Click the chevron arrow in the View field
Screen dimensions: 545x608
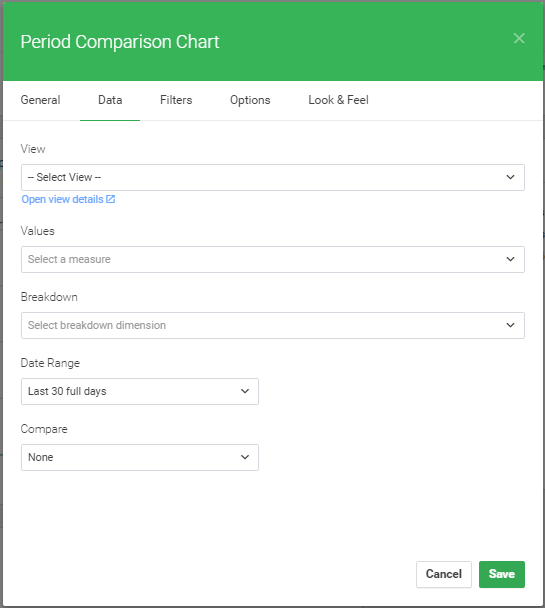click(x=511, y=177)
